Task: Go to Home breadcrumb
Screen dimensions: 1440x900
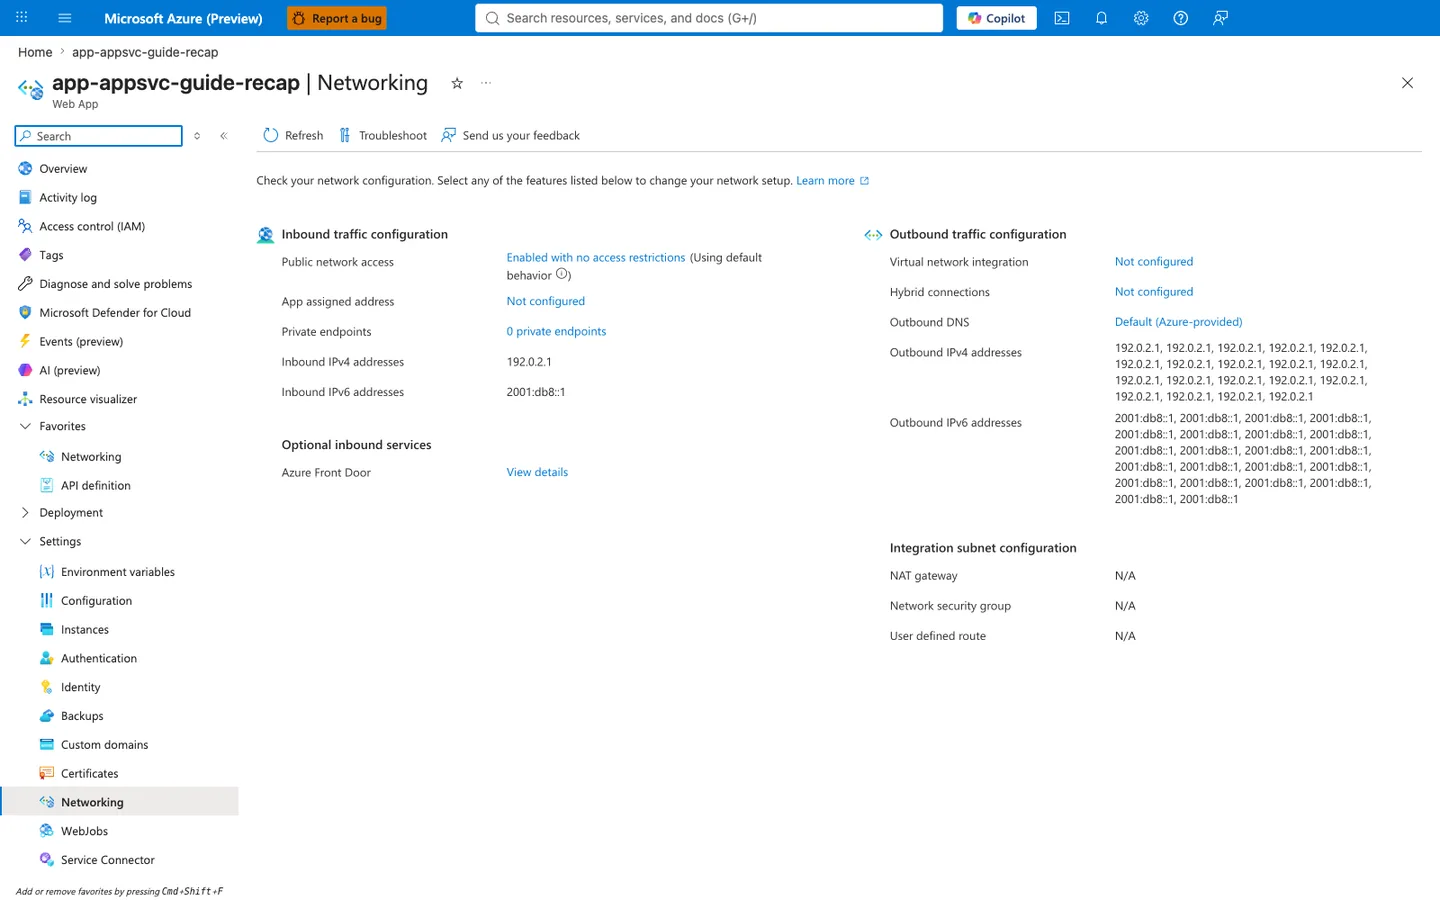Action: pyautogui.click(x=35, y=52)
